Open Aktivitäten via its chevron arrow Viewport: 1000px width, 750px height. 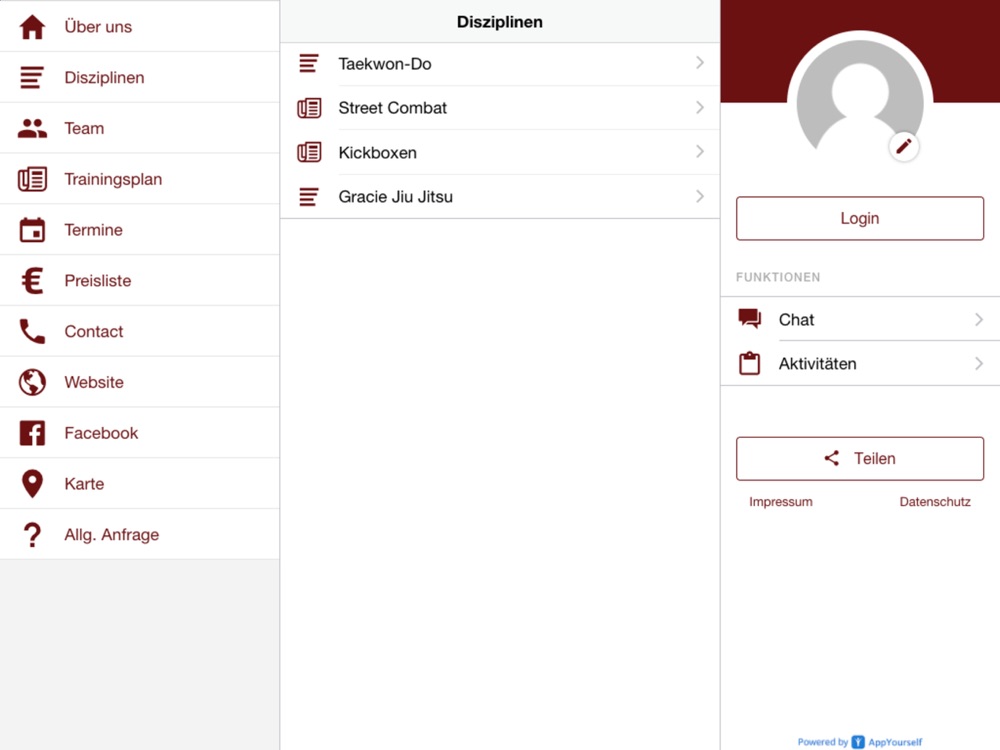tap(979, 364)
